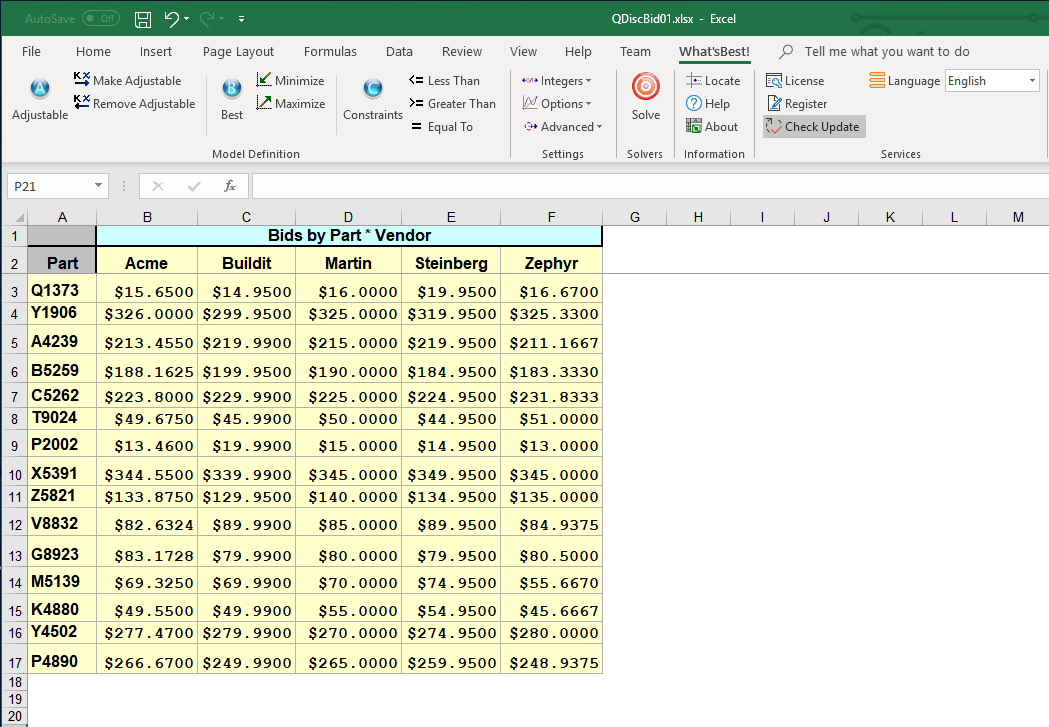
Task: Click the Adjustable blue A icon
Action: pos(40,88)
